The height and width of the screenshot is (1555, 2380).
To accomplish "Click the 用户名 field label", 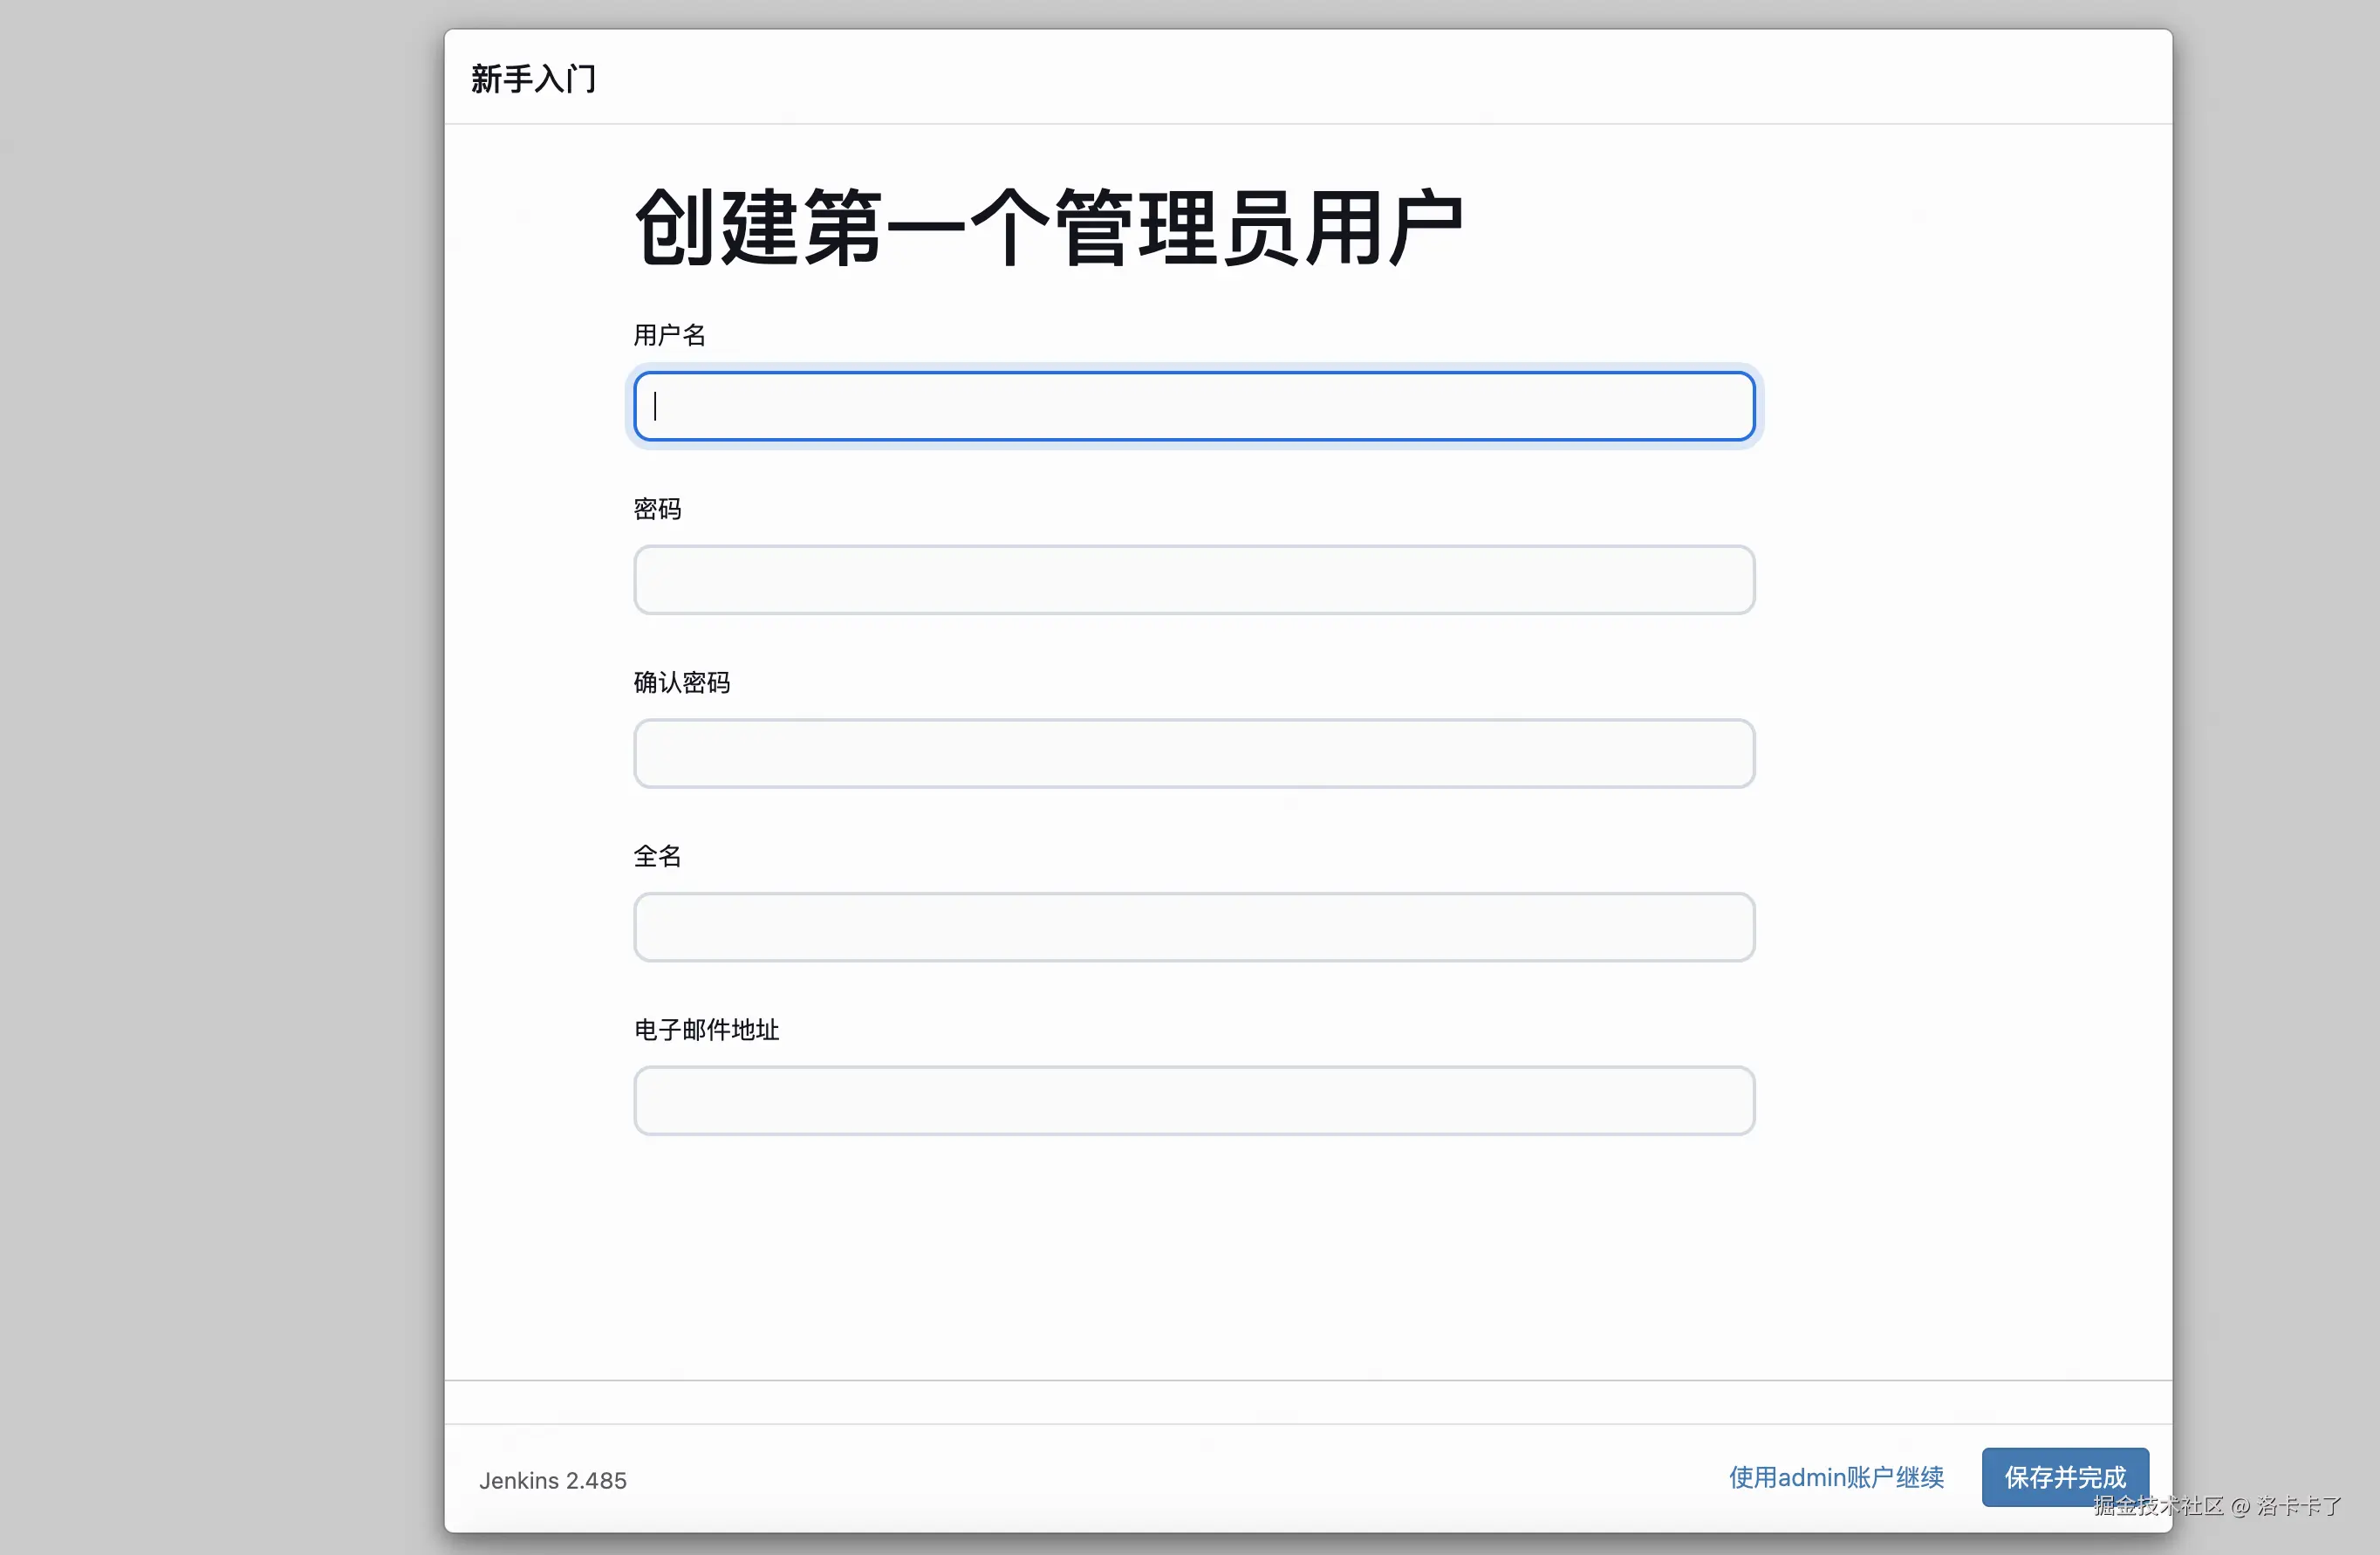I will (x=669, y=335).
